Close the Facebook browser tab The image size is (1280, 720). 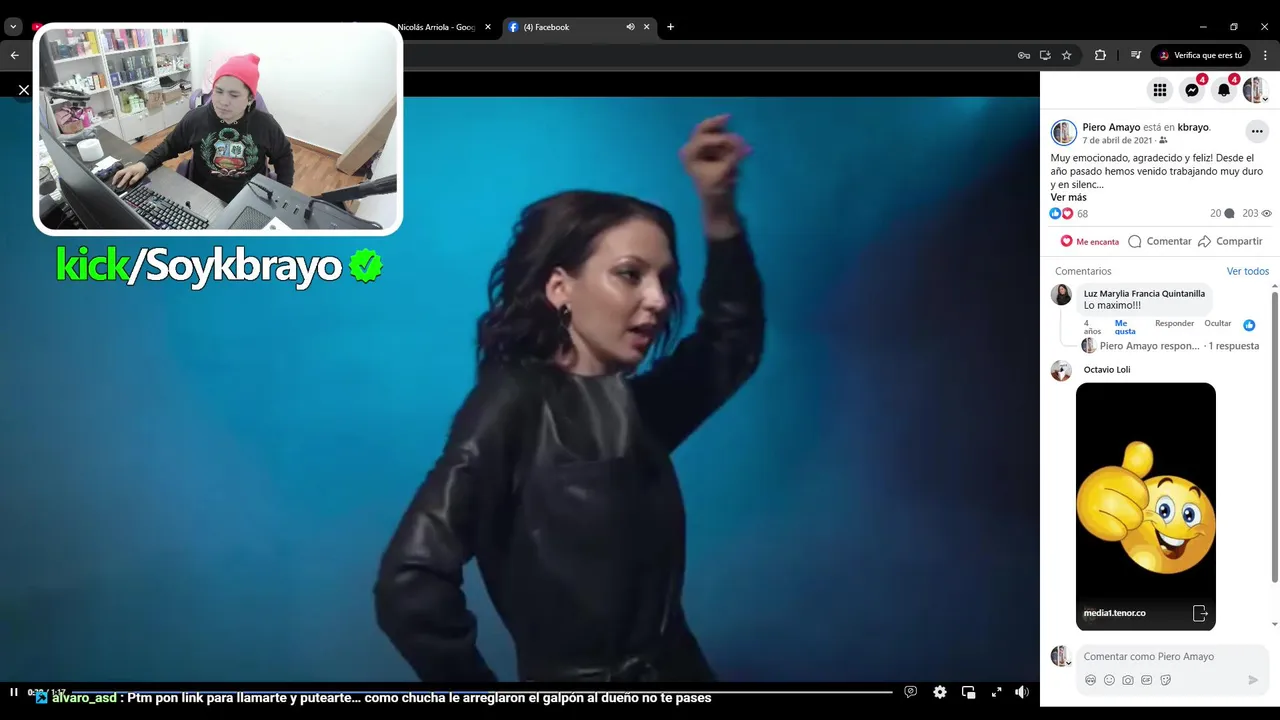point(647,27)
